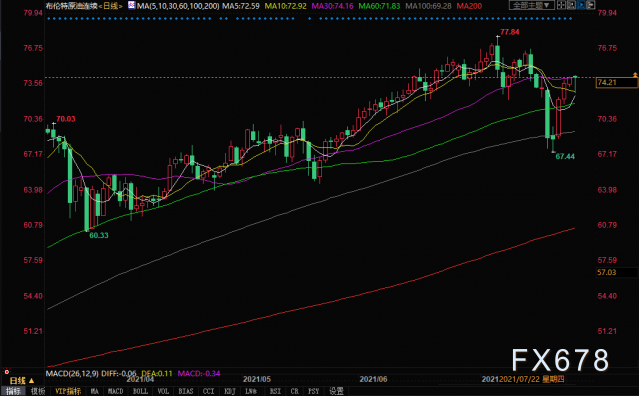Open the VIP指标 tab
Viewport: 640px width, 396px height.
click(68, 391)
